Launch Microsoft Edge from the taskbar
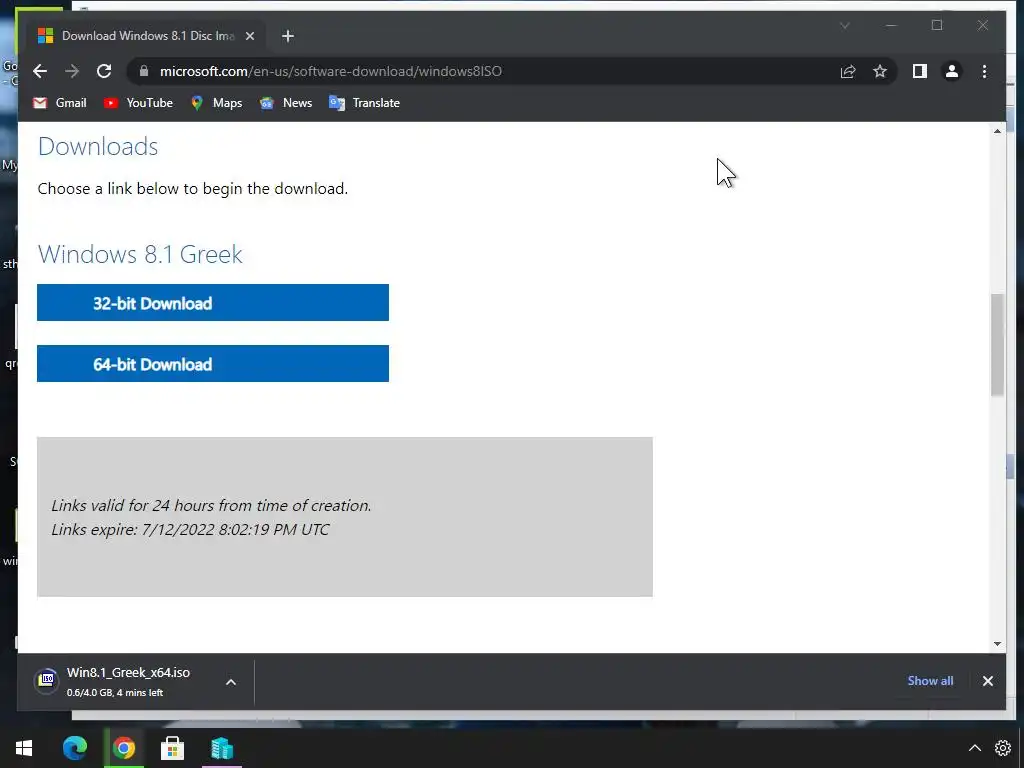Viewport: 1024px width, 768px height. coord(75,748)
